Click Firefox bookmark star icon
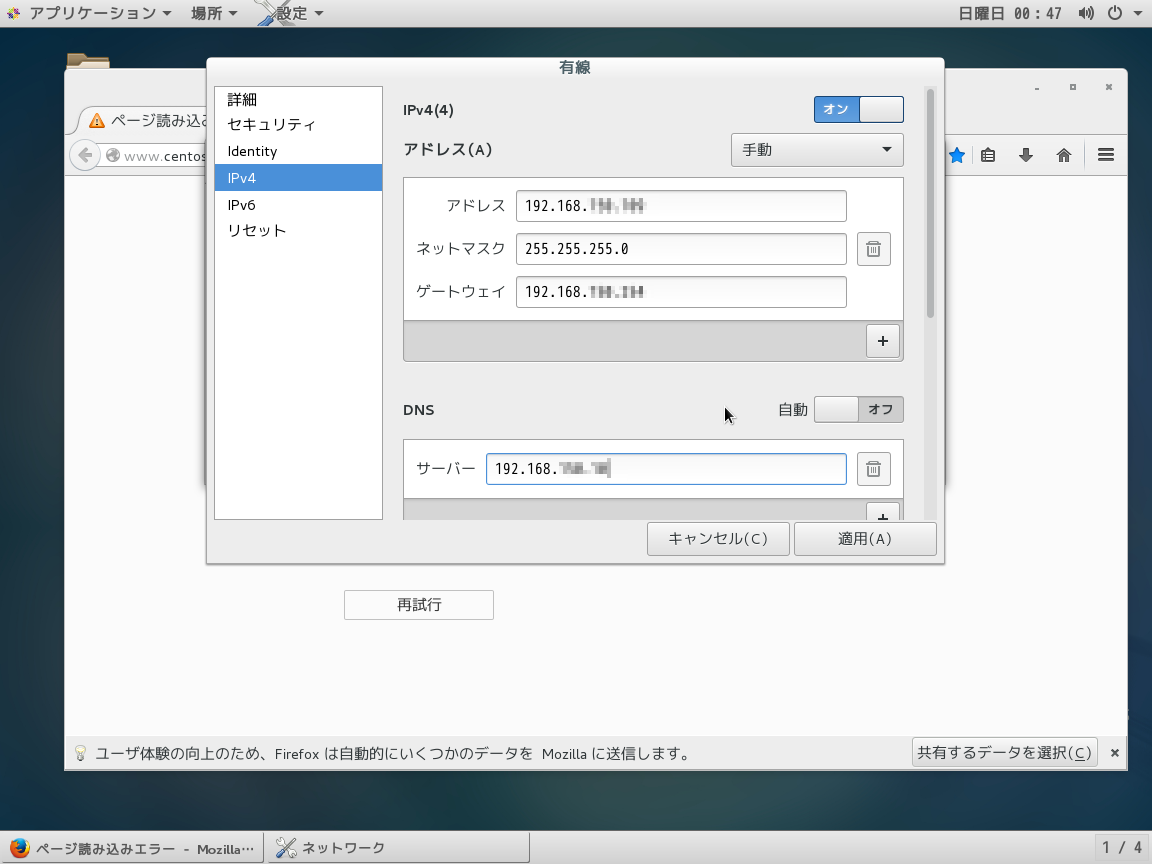This screenshot has width=1152, height=864. click(957, 155)
